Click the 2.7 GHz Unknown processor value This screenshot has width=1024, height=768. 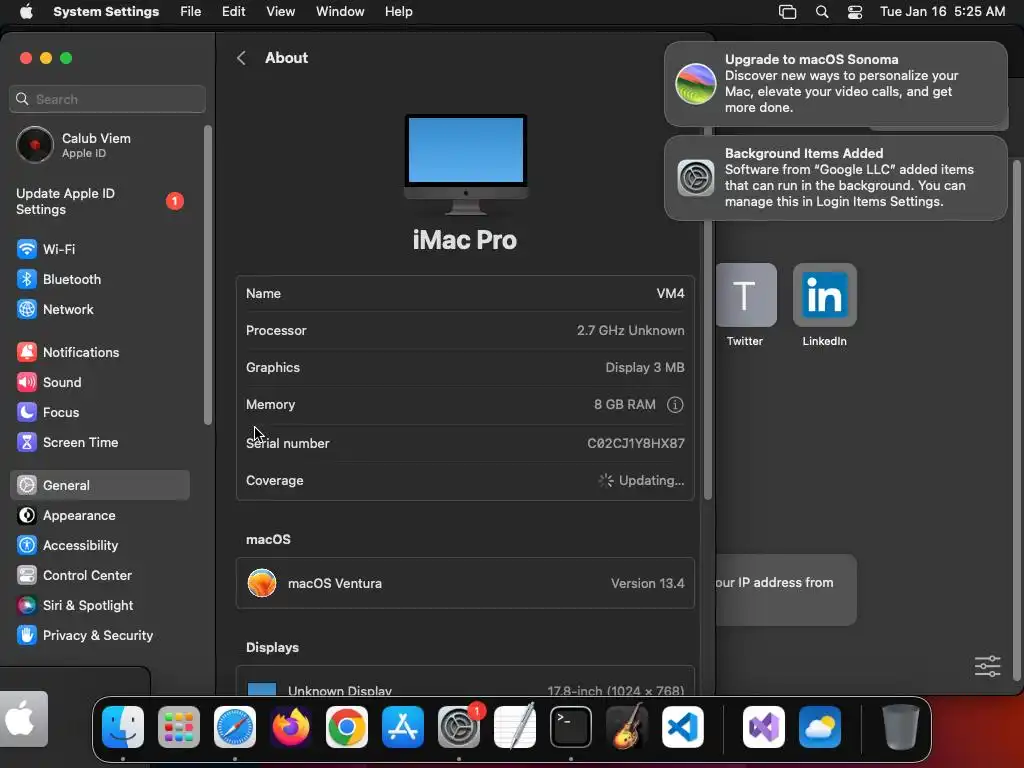pos(630,330)
